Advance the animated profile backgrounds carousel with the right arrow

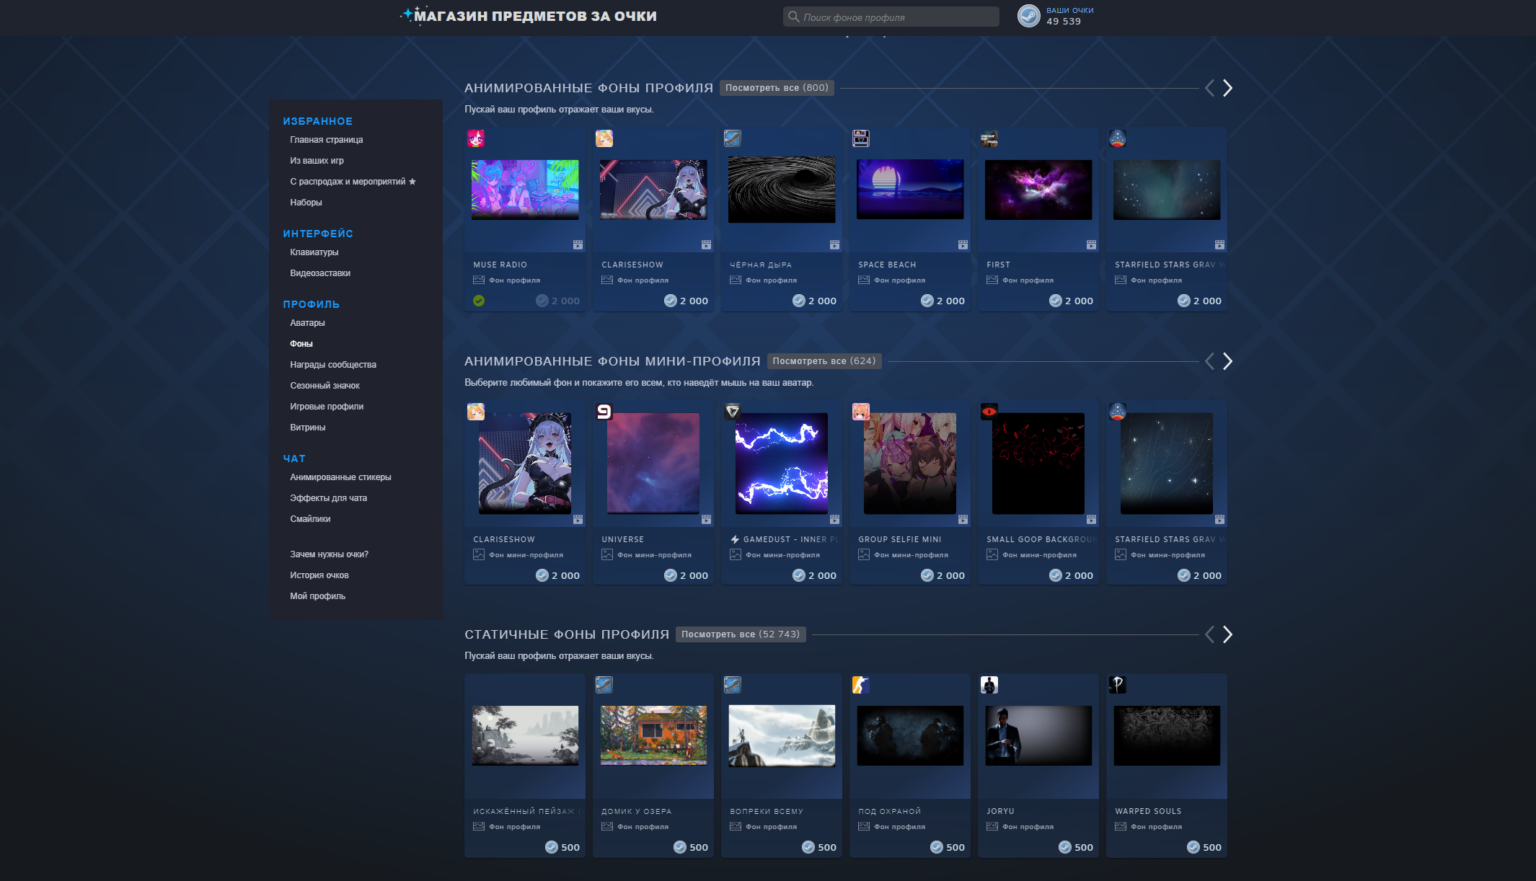1228,87
